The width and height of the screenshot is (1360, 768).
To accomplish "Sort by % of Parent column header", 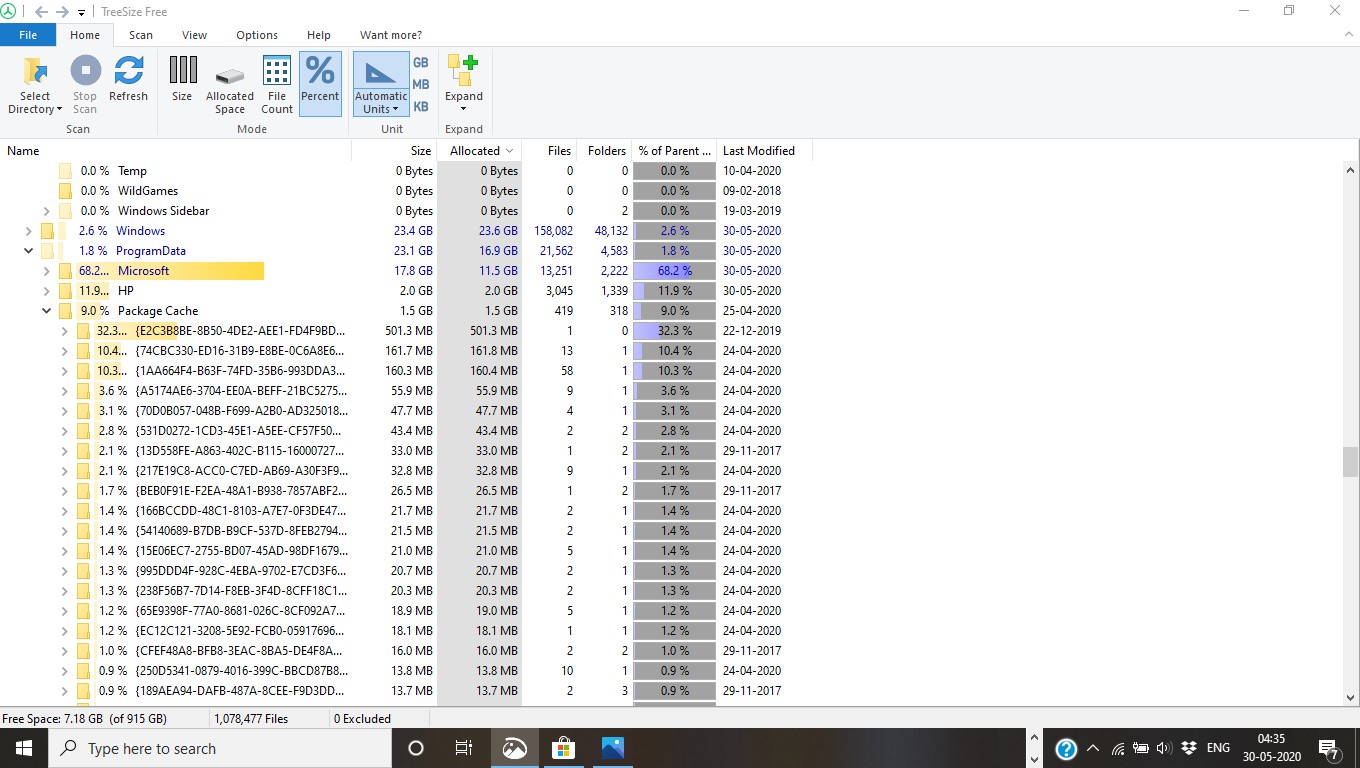I will [x=675, y=151].
